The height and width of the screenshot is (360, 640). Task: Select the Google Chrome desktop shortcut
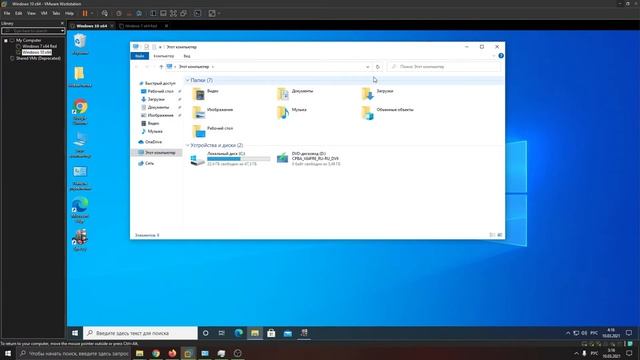pos(80,111)
